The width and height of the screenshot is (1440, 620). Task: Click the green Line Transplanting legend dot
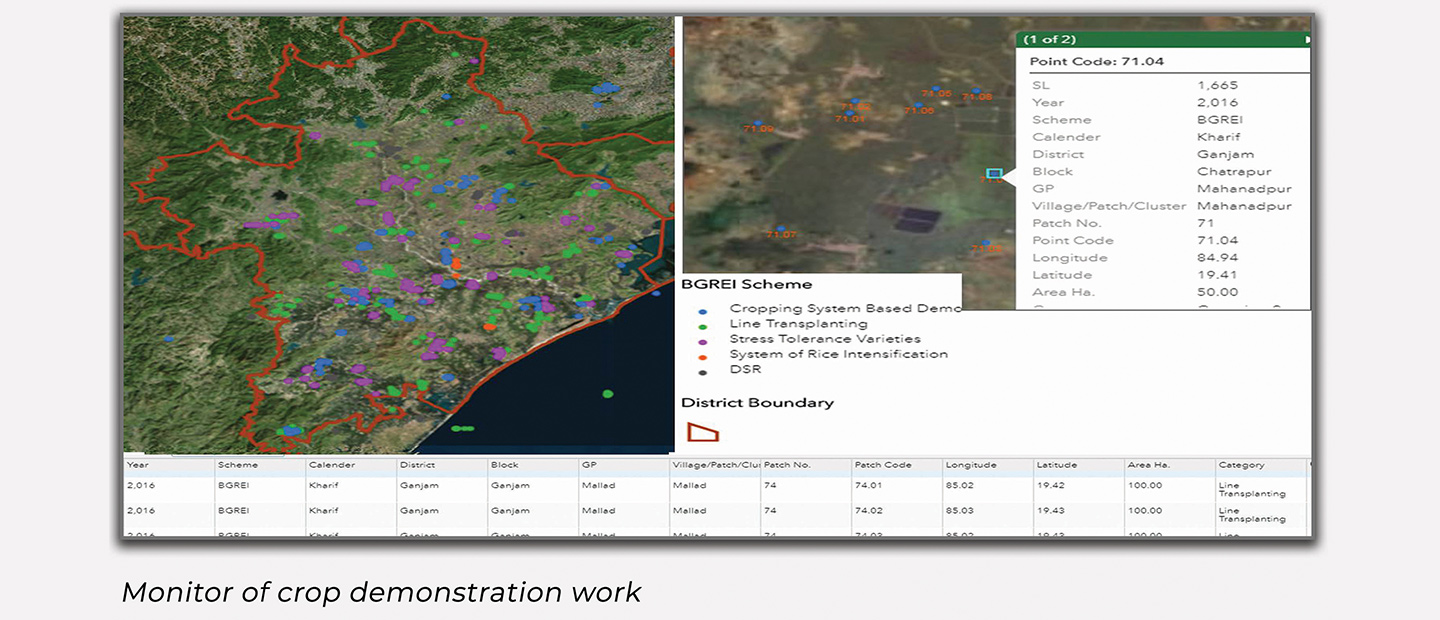coord(703,326)
